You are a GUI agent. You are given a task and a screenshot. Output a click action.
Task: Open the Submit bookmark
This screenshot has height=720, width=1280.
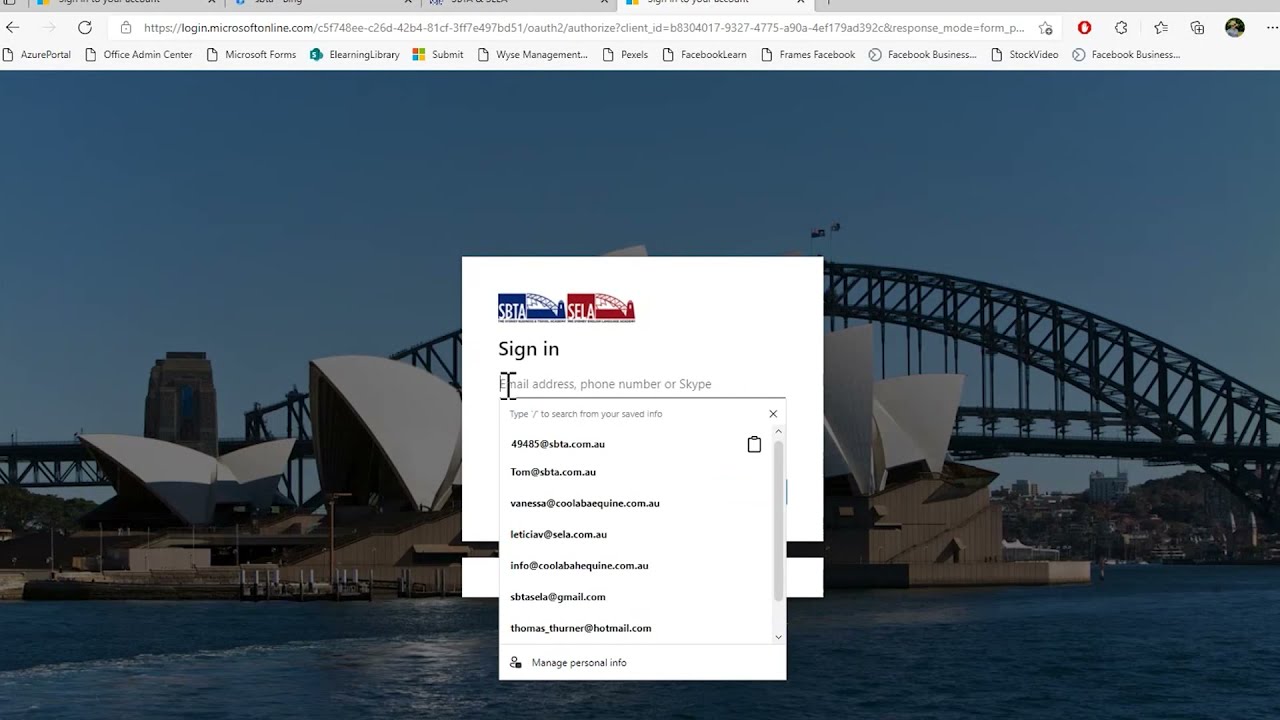coord(438,55)
